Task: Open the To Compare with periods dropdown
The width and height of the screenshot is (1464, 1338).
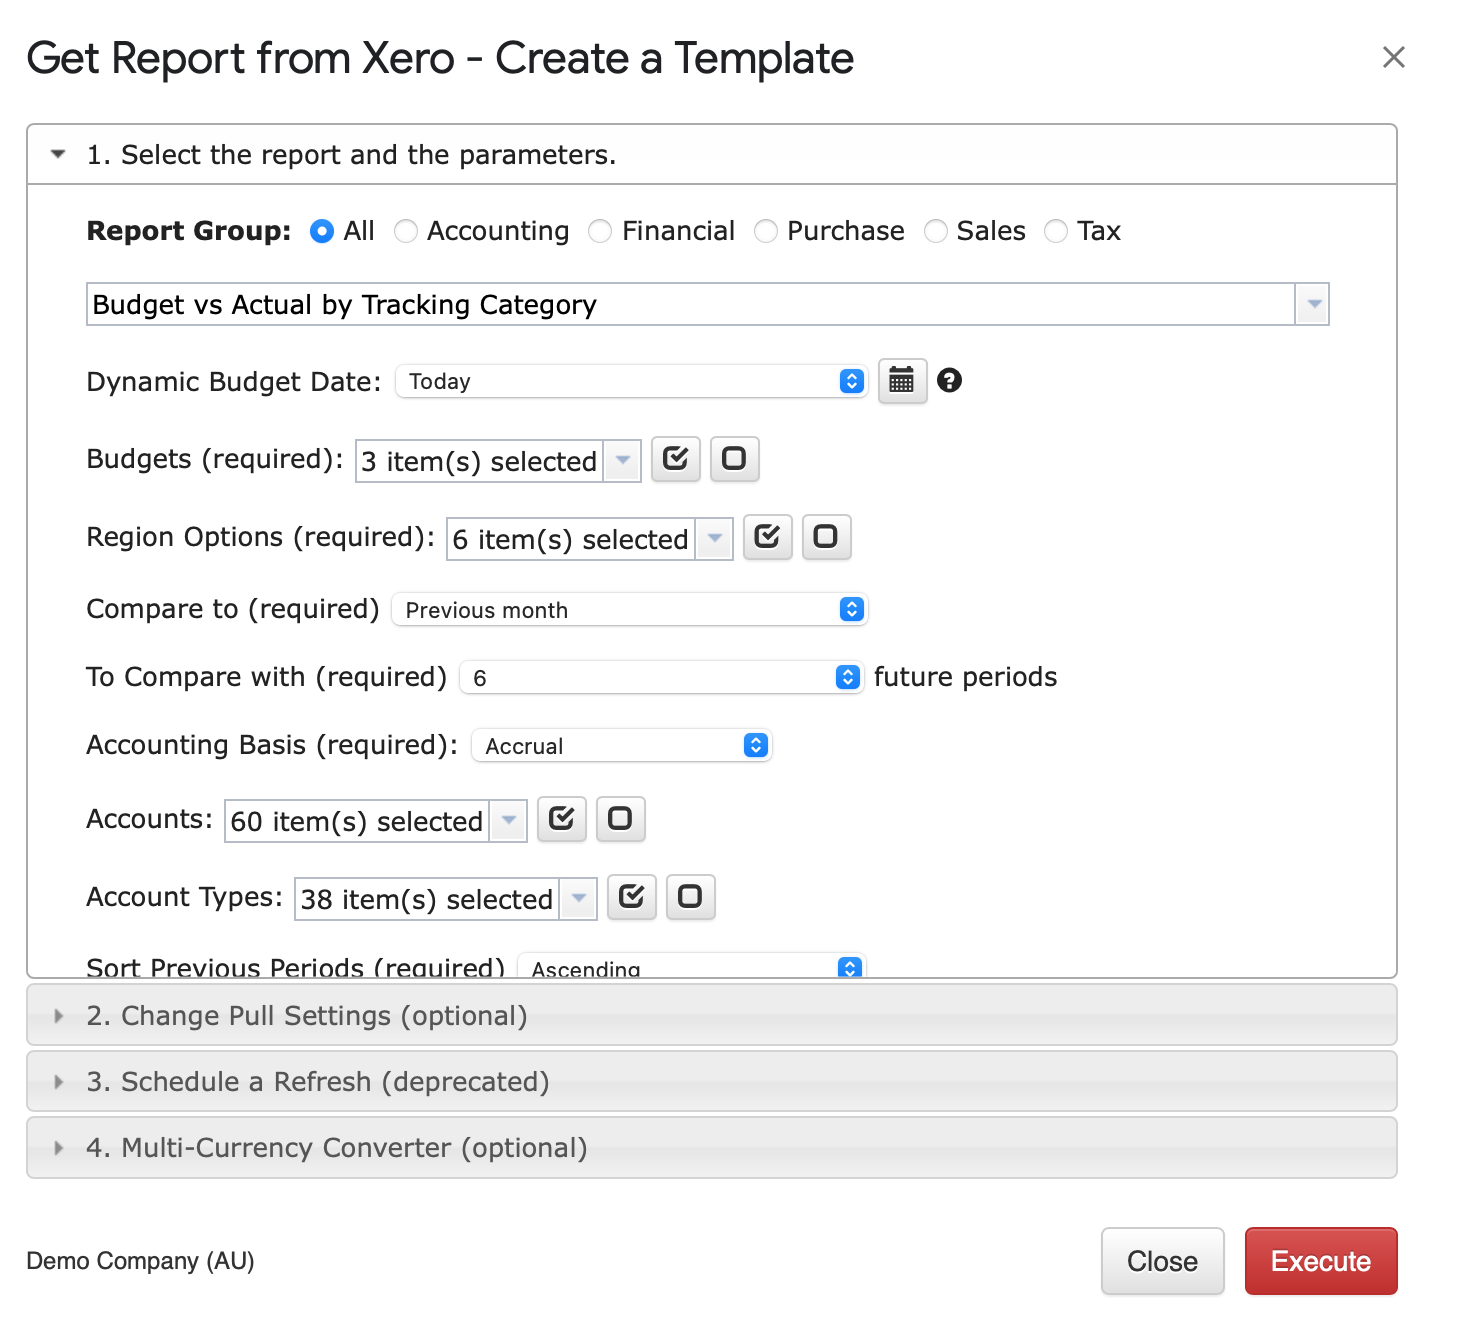Action: [662, 678]
